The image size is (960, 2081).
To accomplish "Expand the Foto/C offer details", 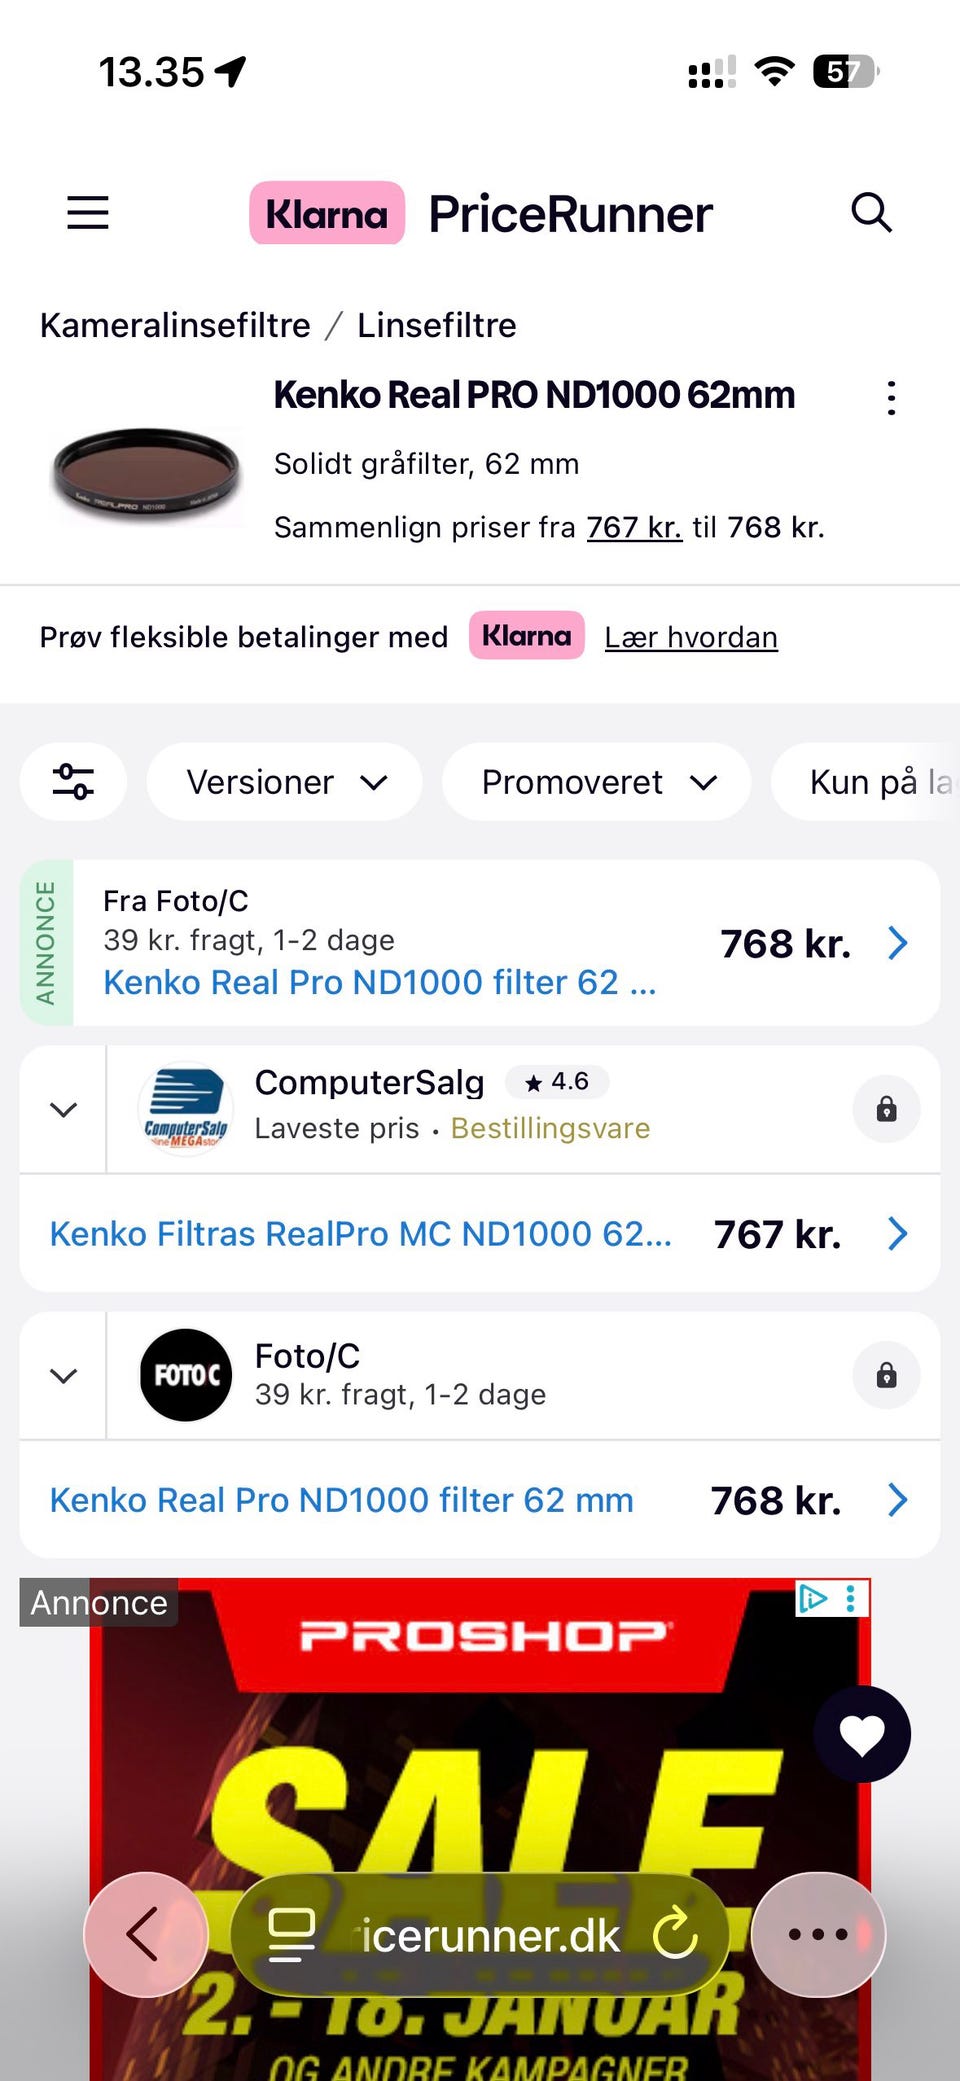I will (64, 1376).
